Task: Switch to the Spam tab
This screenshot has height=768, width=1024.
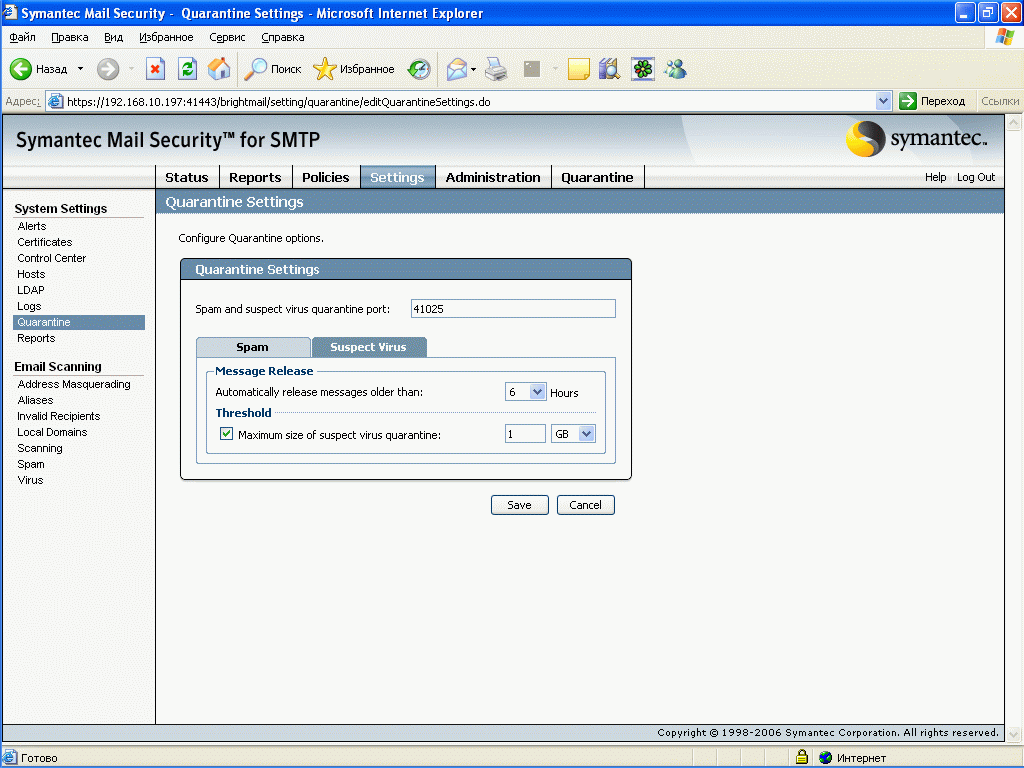Action: (x=253, y=347)
